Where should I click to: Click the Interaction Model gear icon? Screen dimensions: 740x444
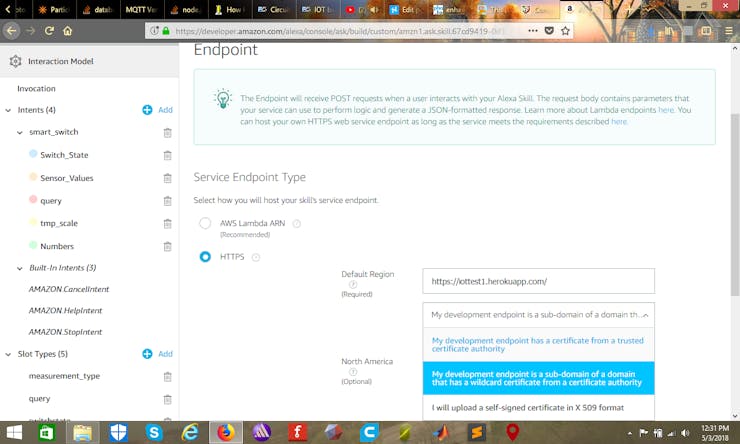(x=15, y=61)
